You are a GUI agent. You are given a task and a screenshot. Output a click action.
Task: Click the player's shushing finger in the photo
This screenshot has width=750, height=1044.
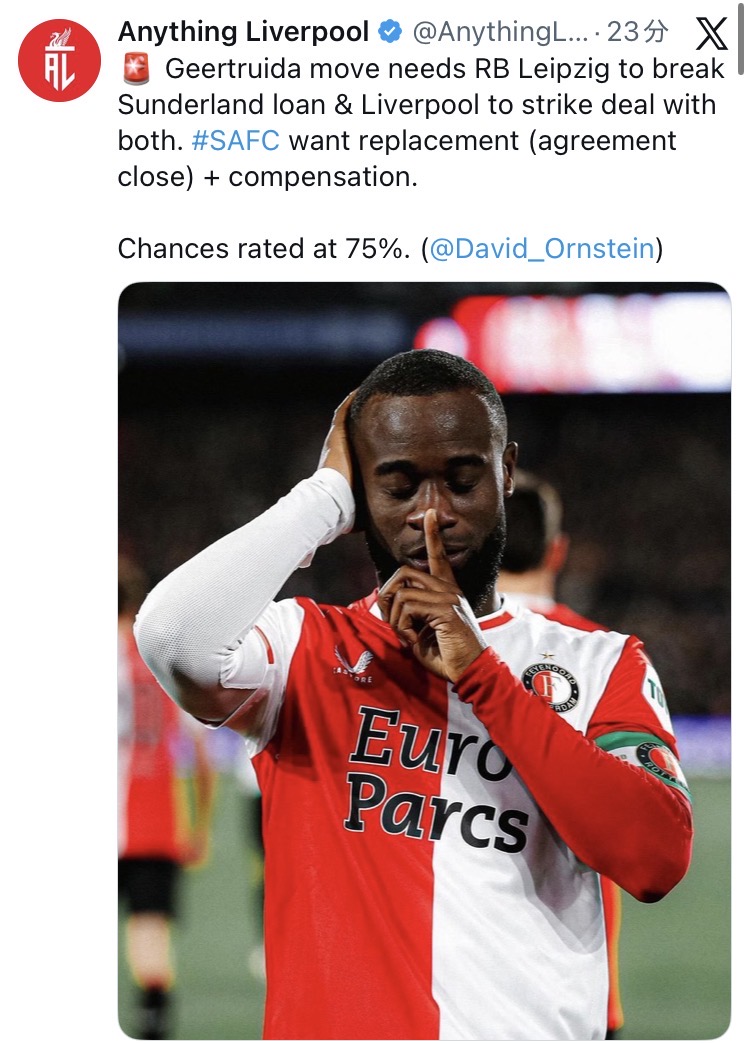click(436, 547)
